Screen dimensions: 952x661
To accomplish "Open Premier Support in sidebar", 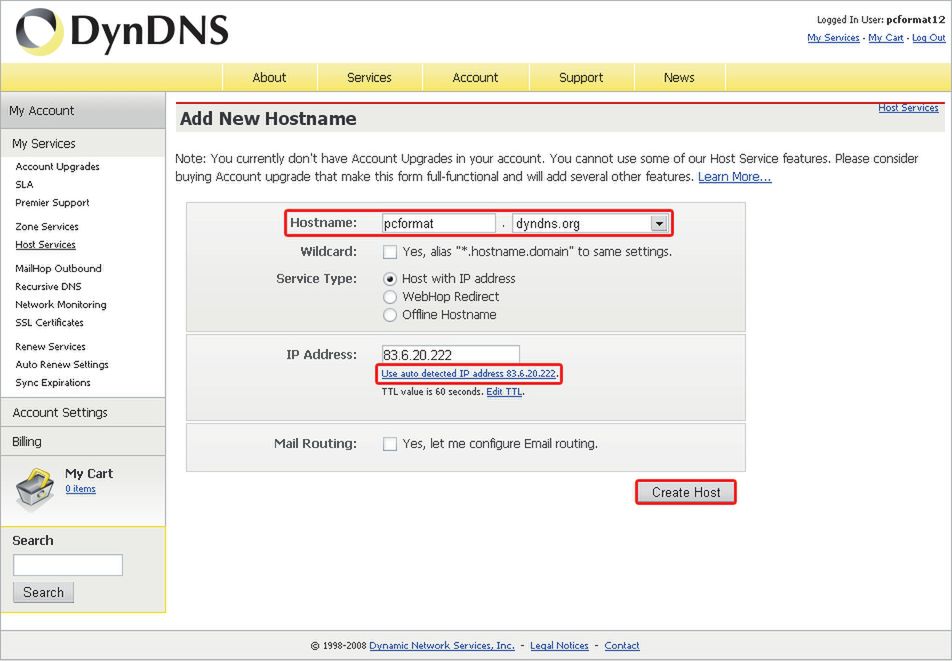I will pyautogui.click(x=52, y=203).
